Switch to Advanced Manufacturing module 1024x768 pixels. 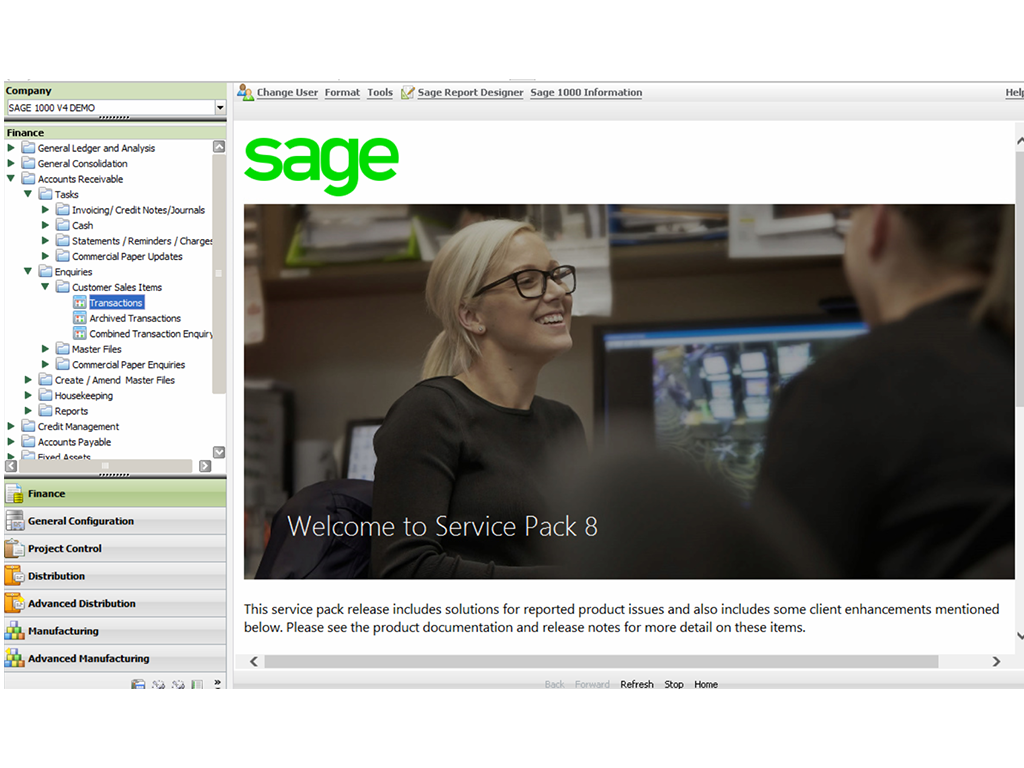point(115,658)
